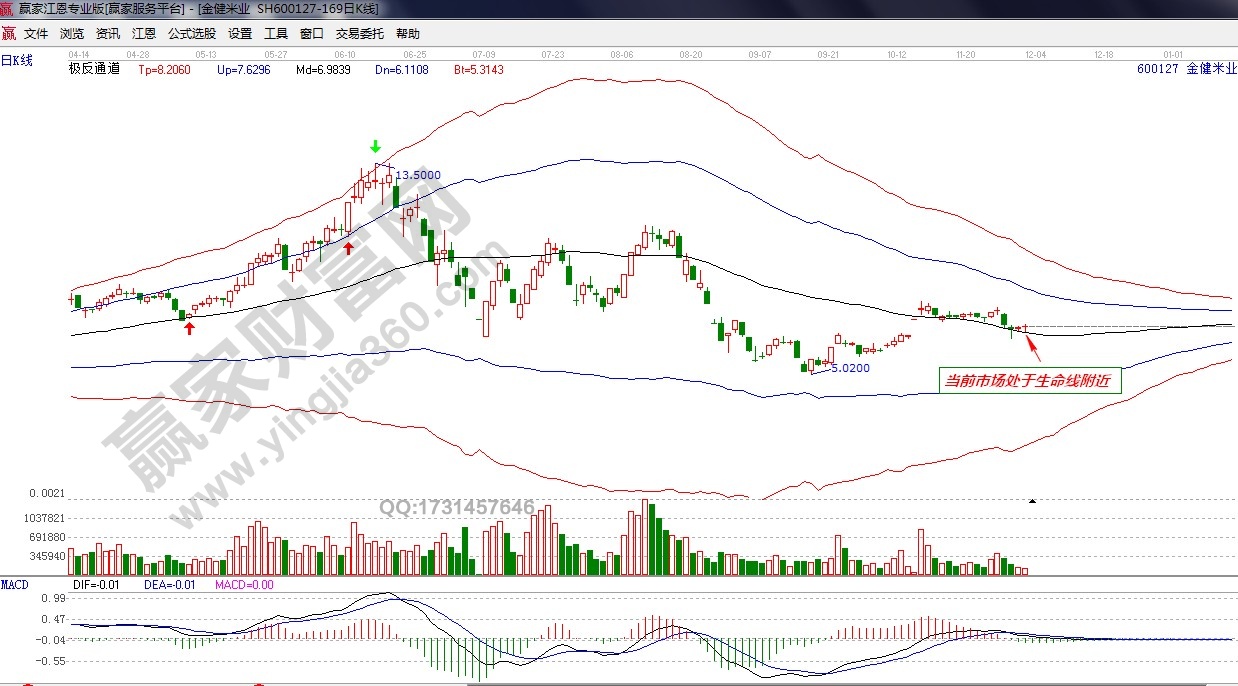Click the 08-20 date on the time axis
Viewport: 1238px width, 686px height.
690,54
